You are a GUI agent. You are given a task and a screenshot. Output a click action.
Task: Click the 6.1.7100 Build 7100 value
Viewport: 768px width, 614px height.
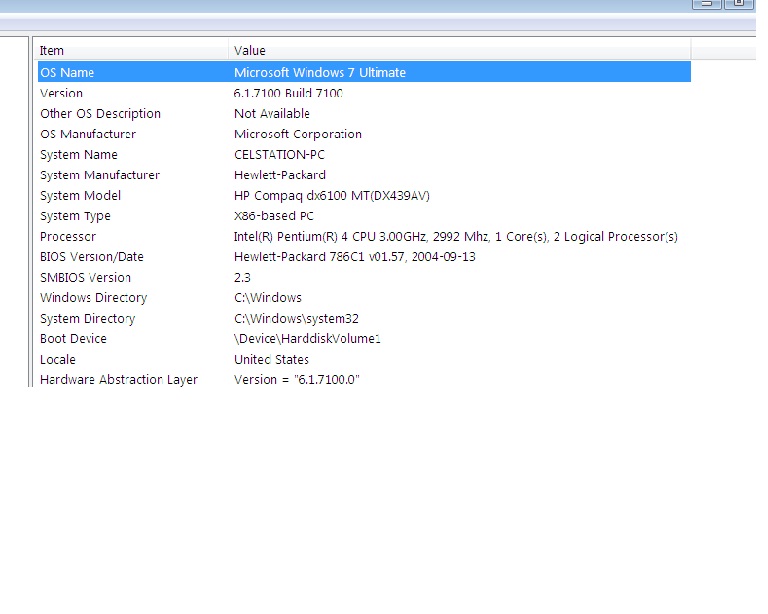pyautogui.click(x=288, y=93)
